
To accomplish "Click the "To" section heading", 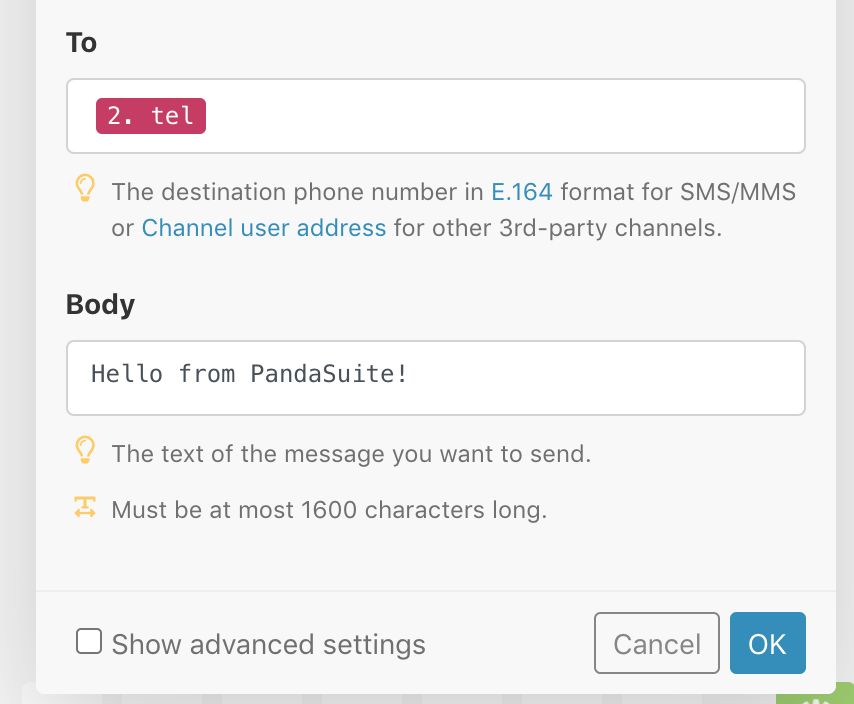I will [x=81, y=43].
